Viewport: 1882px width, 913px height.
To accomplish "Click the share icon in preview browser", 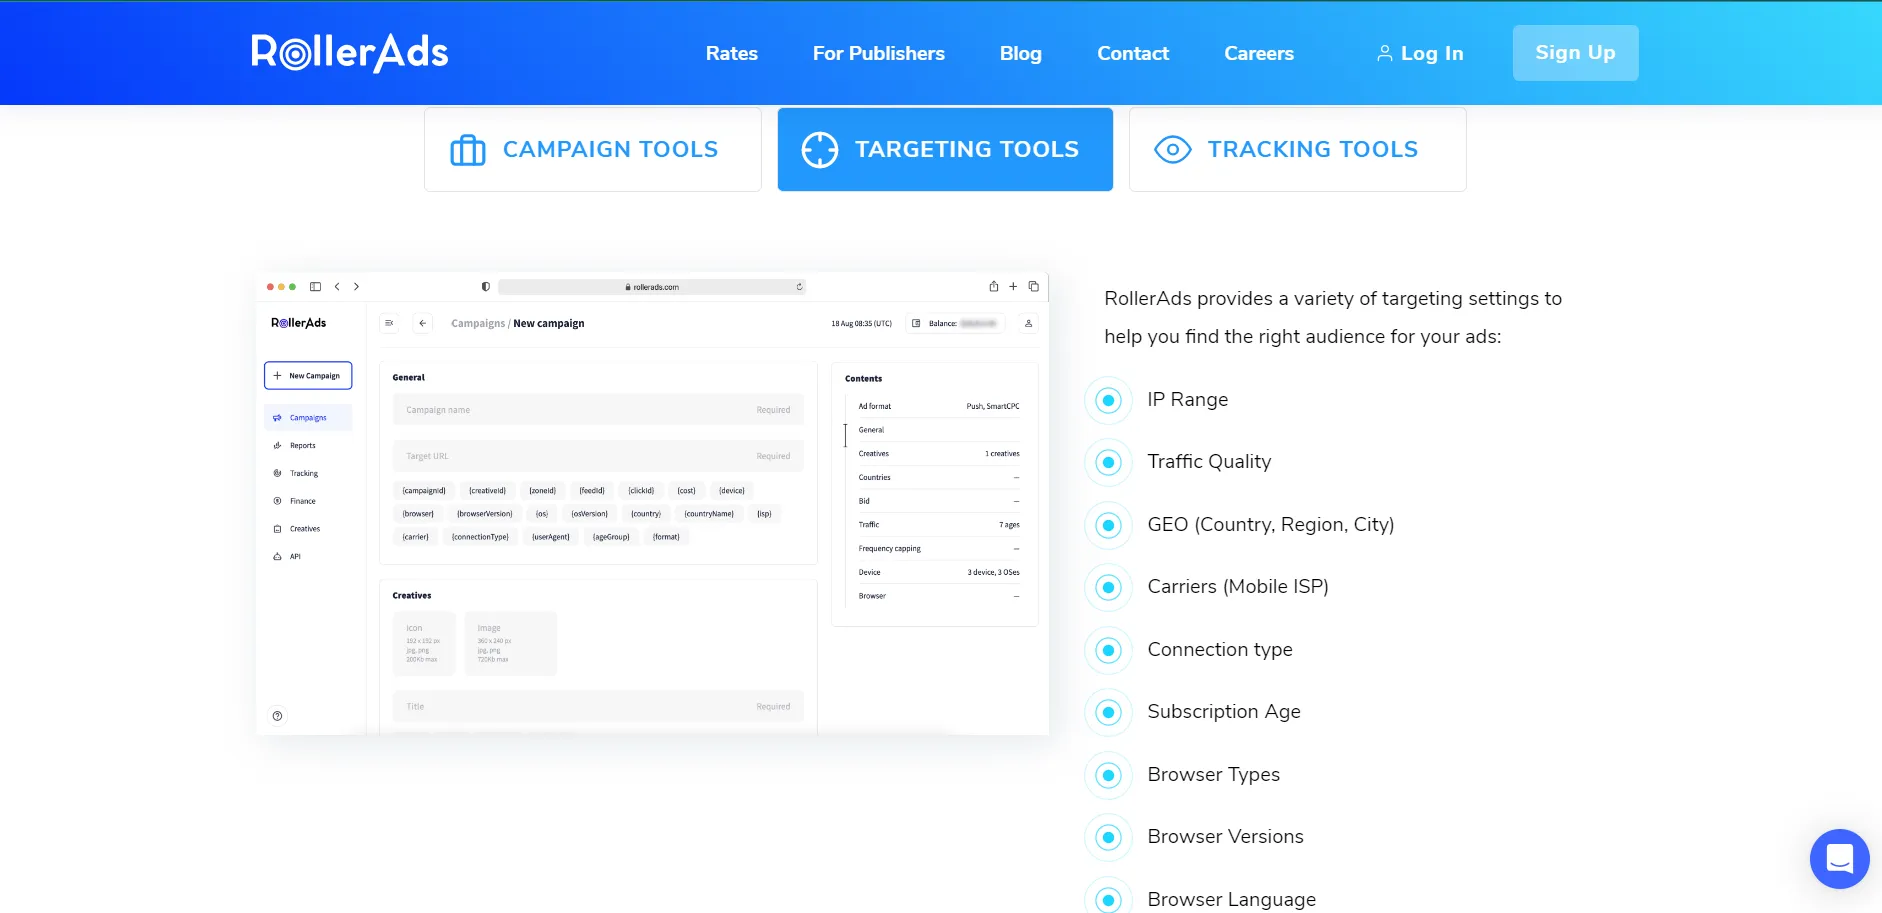I will (x=993, y=286).
